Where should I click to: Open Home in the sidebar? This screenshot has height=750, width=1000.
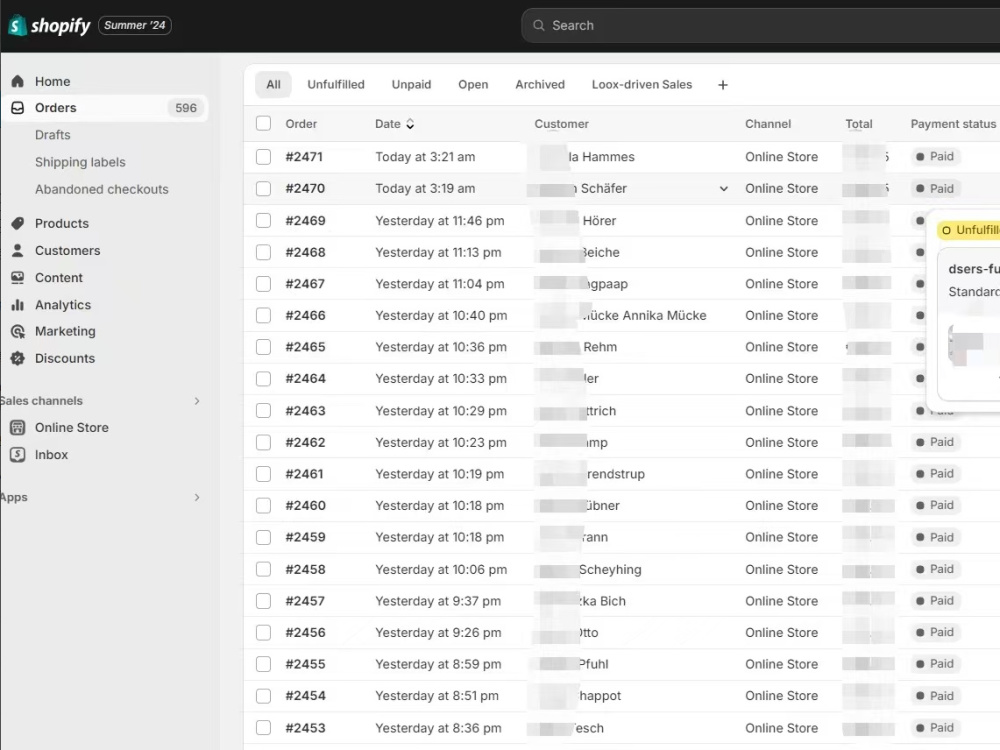tap(52, 81)
